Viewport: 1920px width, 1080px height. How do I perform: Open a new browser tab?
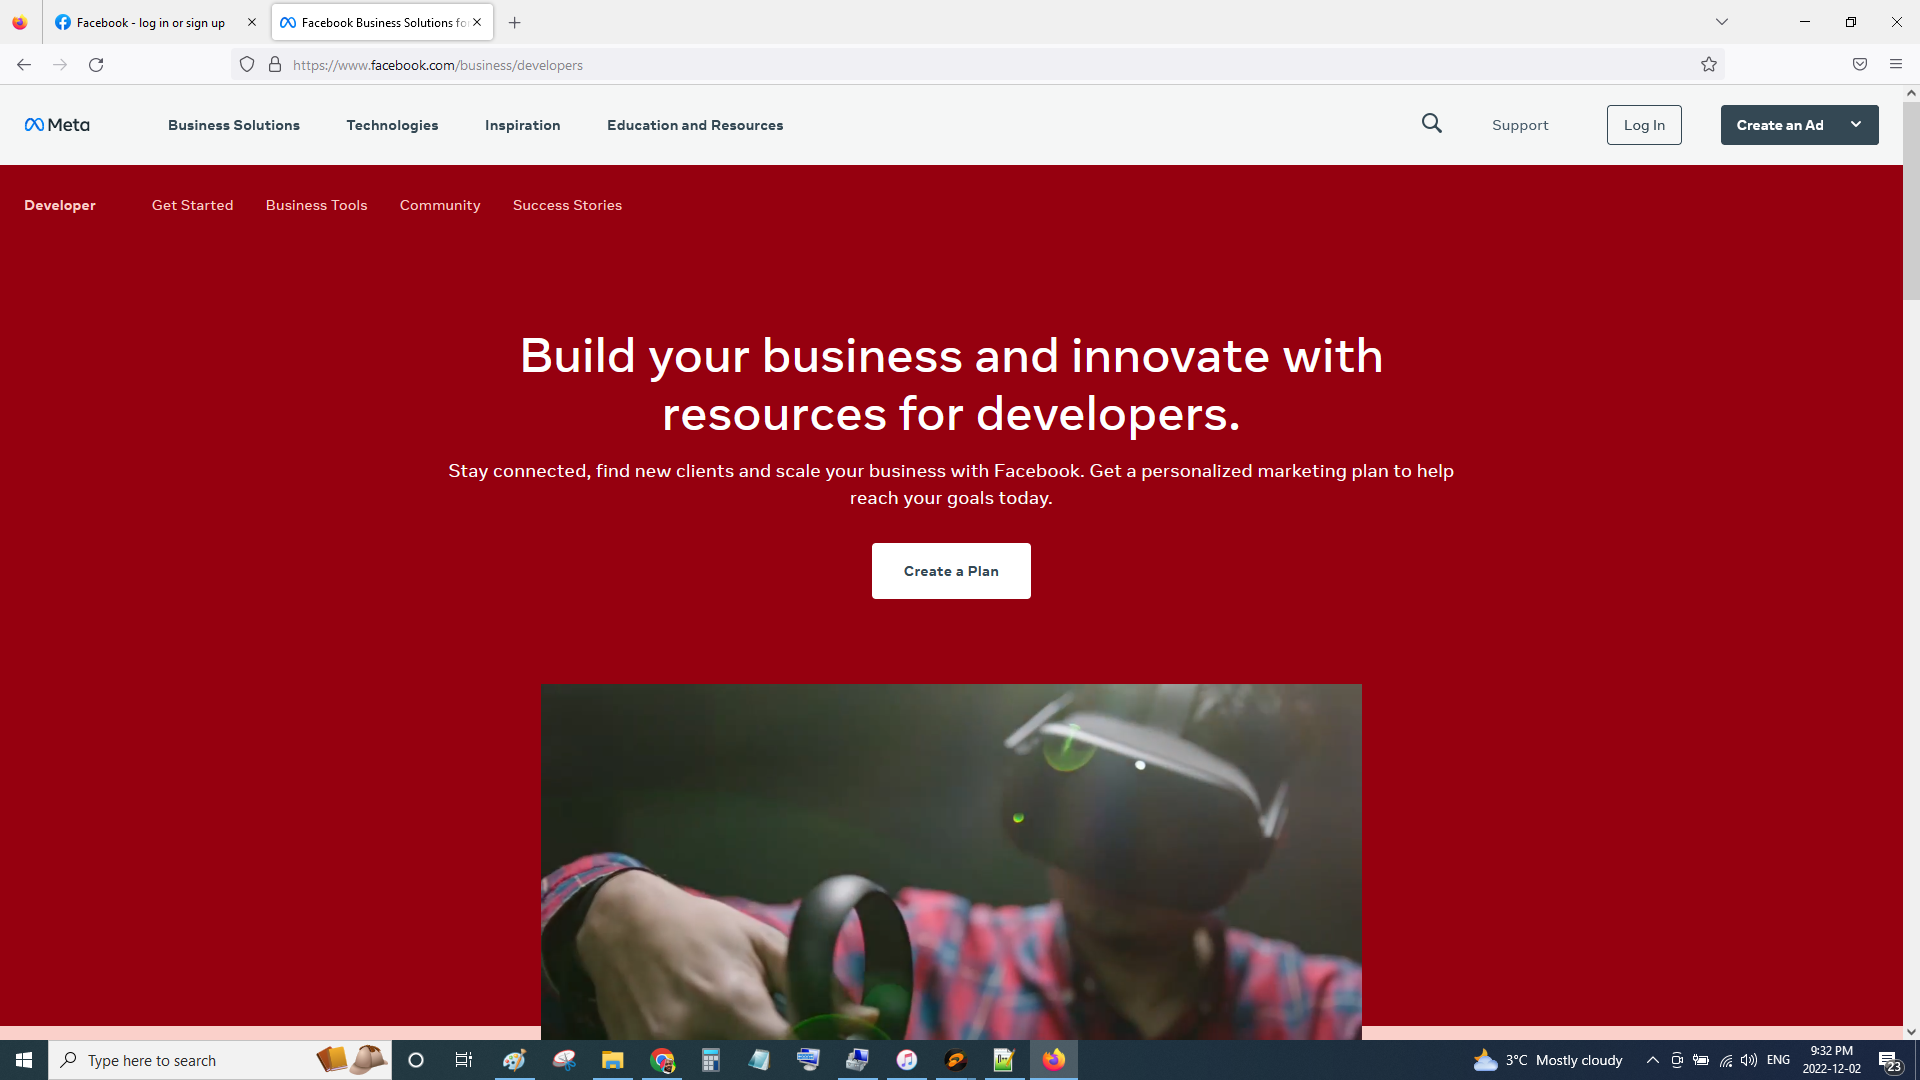click(515, 22)
